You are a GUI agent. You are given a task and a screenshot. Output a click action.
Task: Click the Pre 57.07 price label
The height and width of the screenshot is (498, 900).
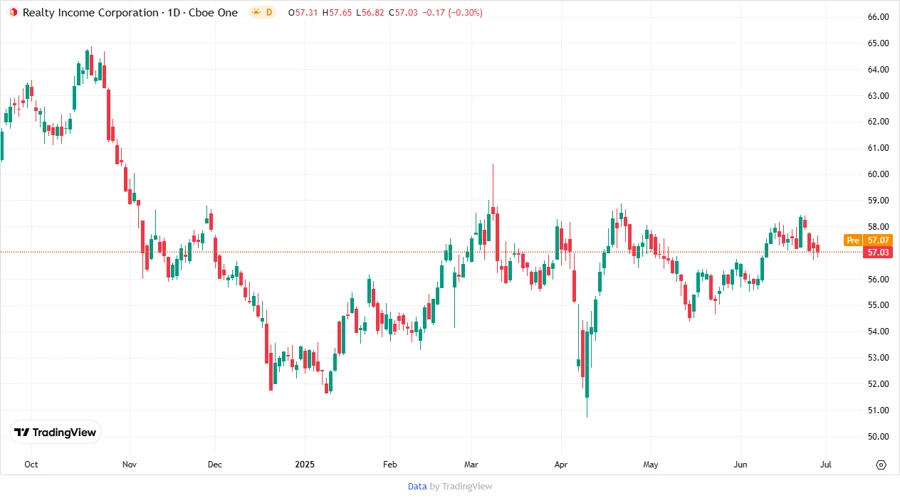(x=868, y=240)
